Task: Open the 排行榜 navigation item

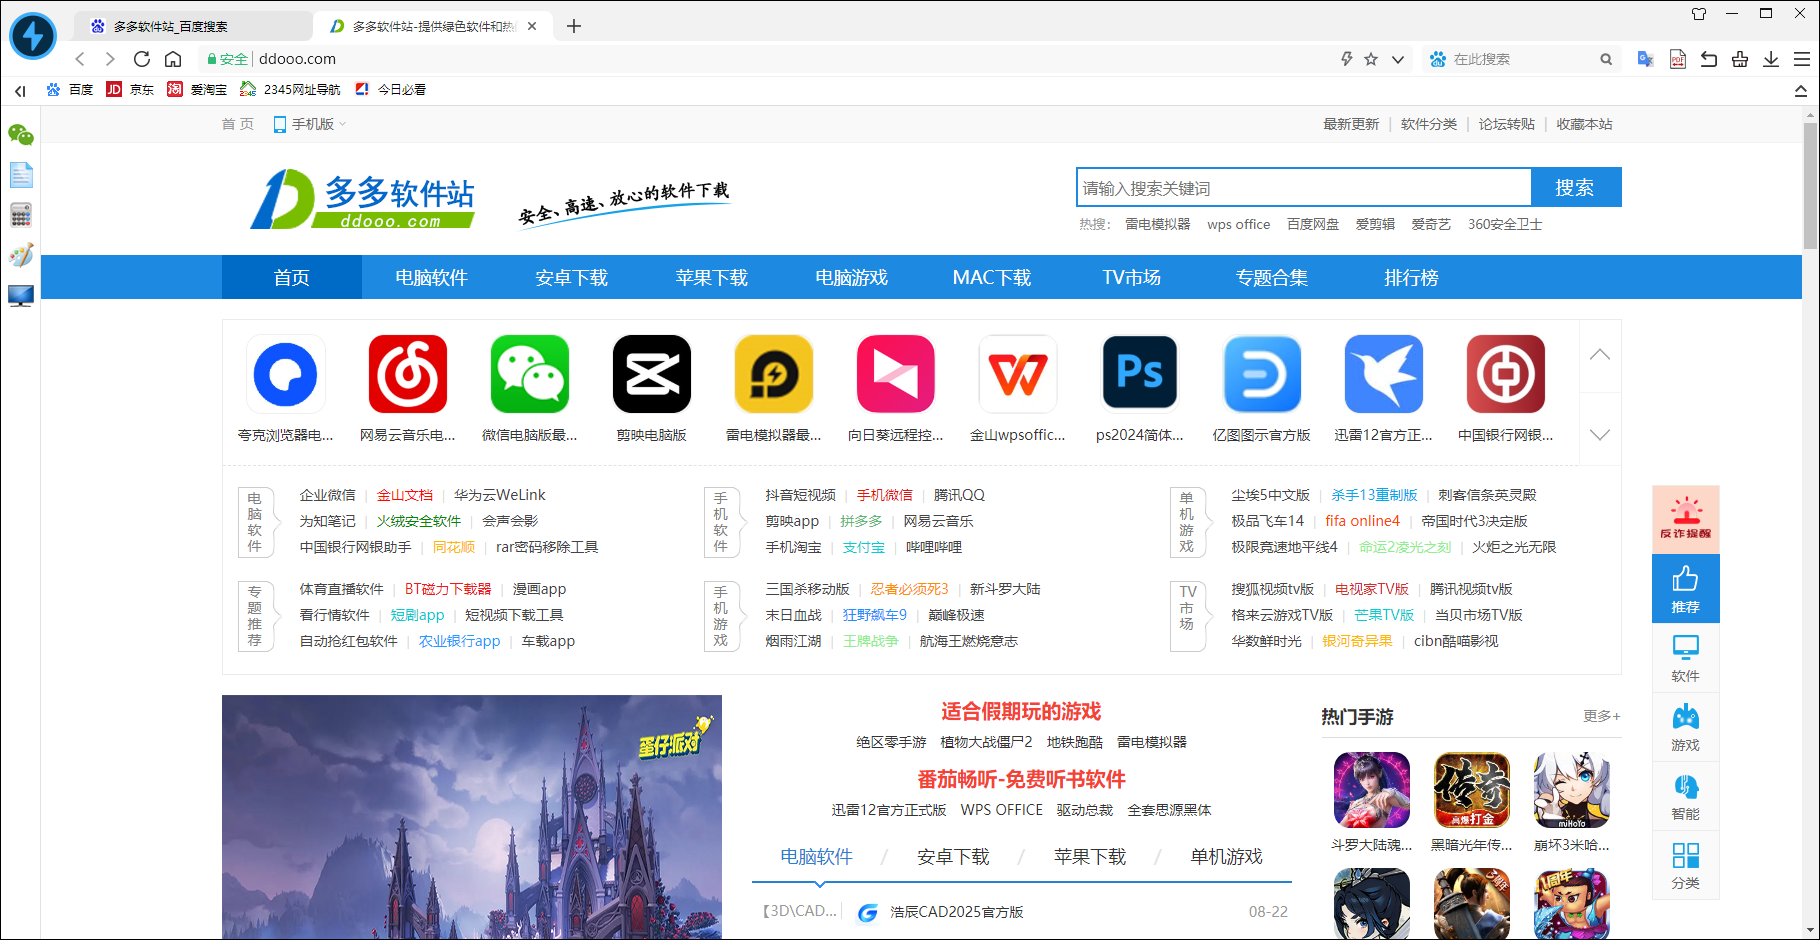Action: (1412, 277)
